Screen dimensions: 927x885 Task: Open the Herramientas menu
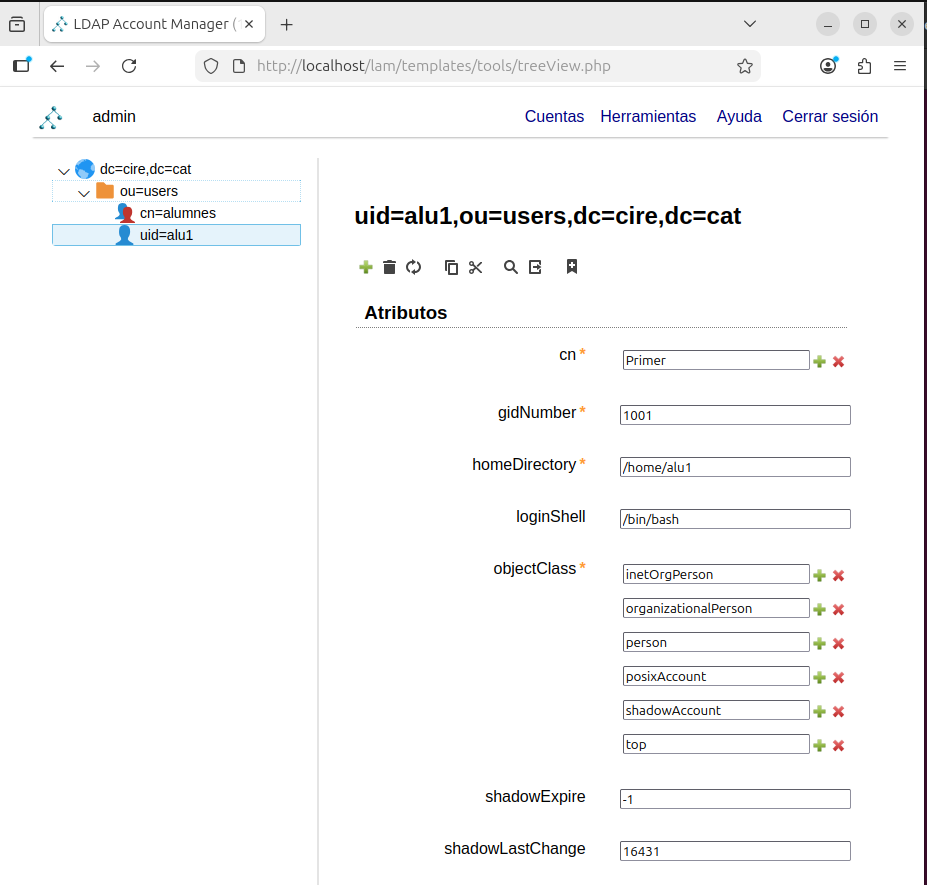tap(648, 117)
